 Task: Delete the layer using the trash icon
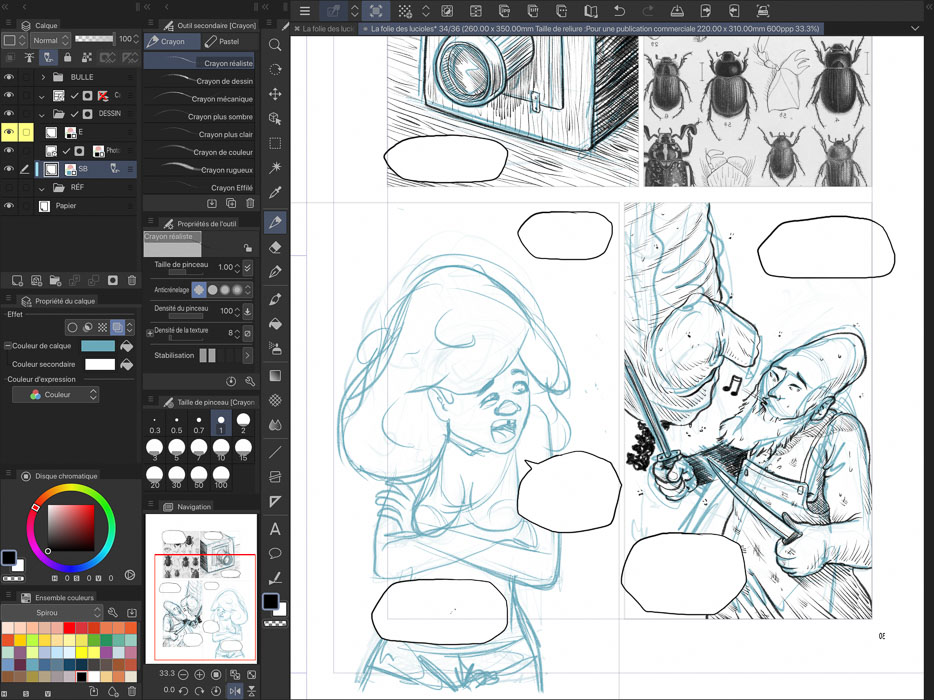[x=132, y=281]
